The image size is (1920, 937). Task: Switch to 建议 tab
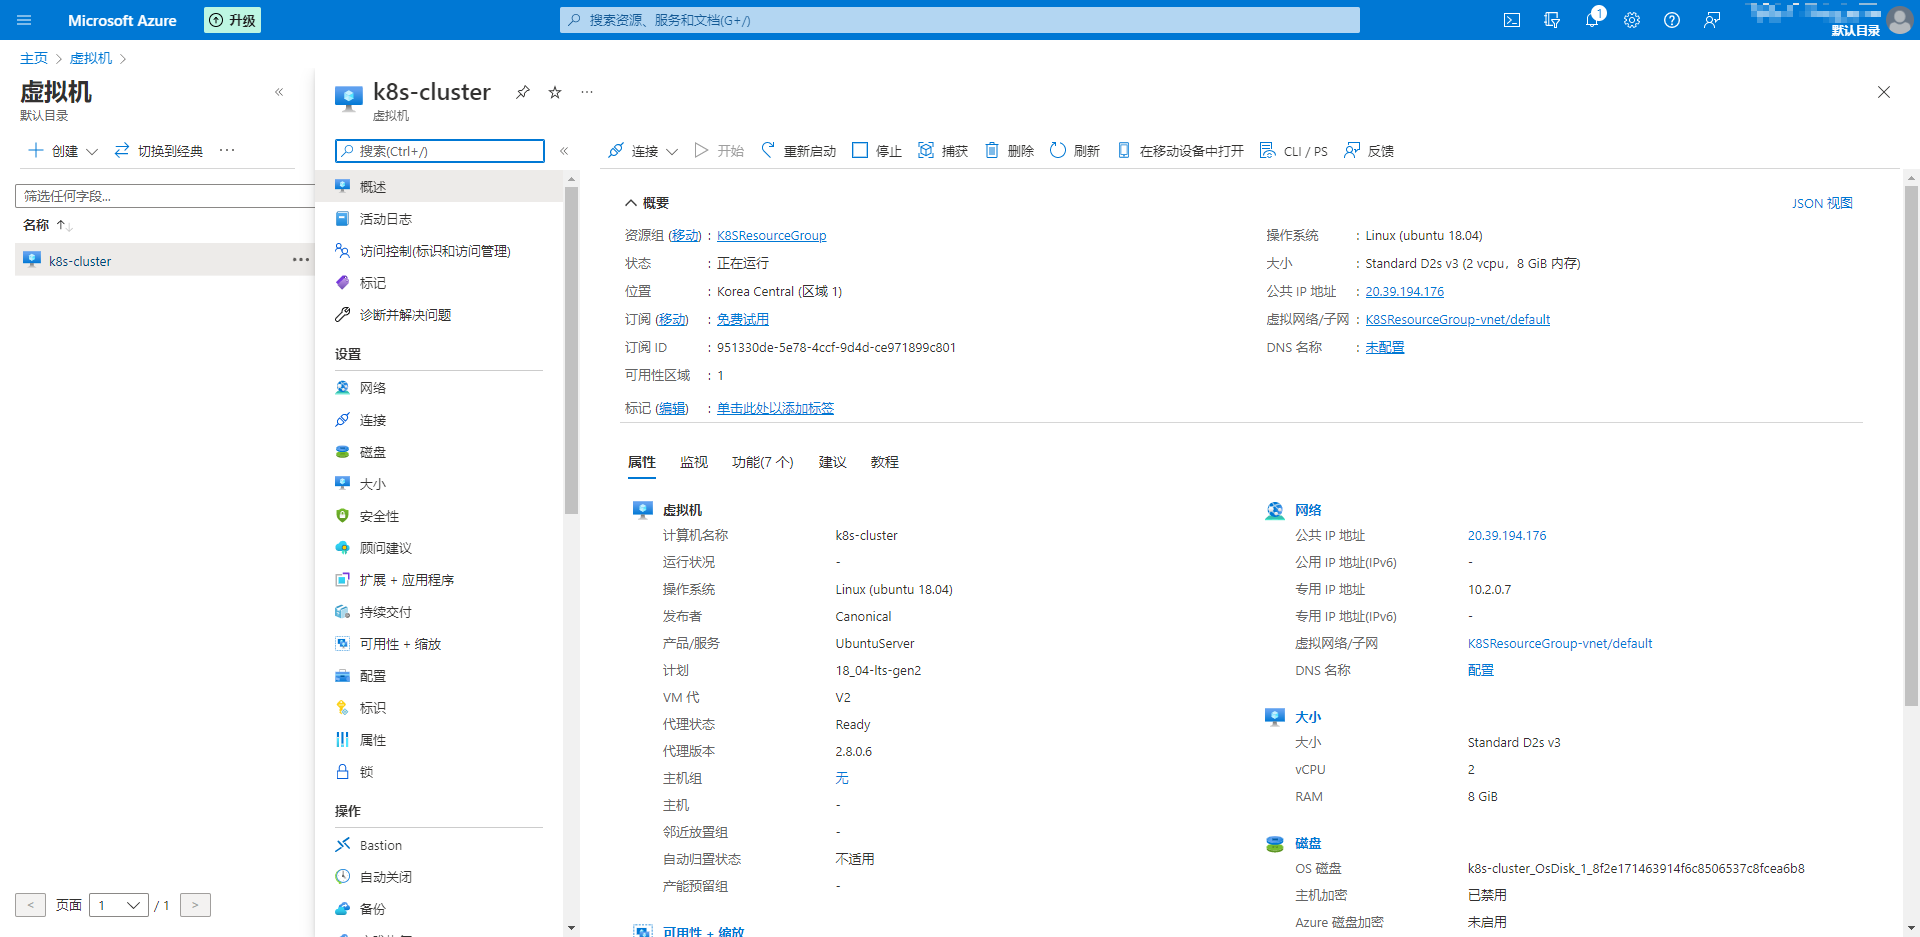(x=833, y=462)
